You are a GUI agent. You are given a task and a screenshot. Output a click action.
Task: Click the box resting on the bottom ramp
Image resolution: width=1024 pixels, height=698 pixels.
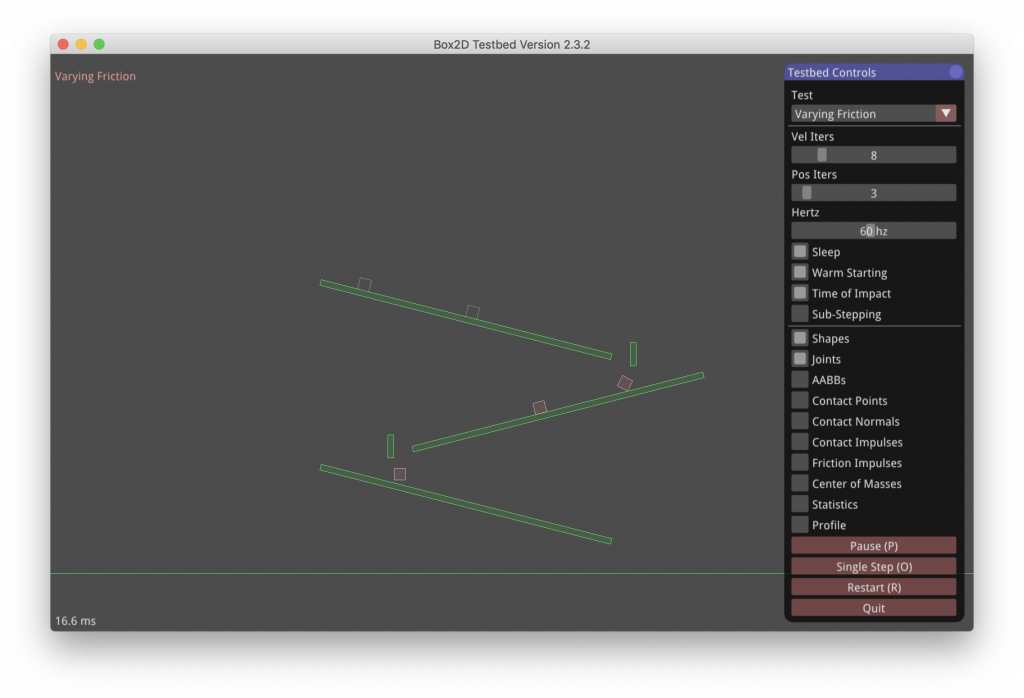pos(400,474)
